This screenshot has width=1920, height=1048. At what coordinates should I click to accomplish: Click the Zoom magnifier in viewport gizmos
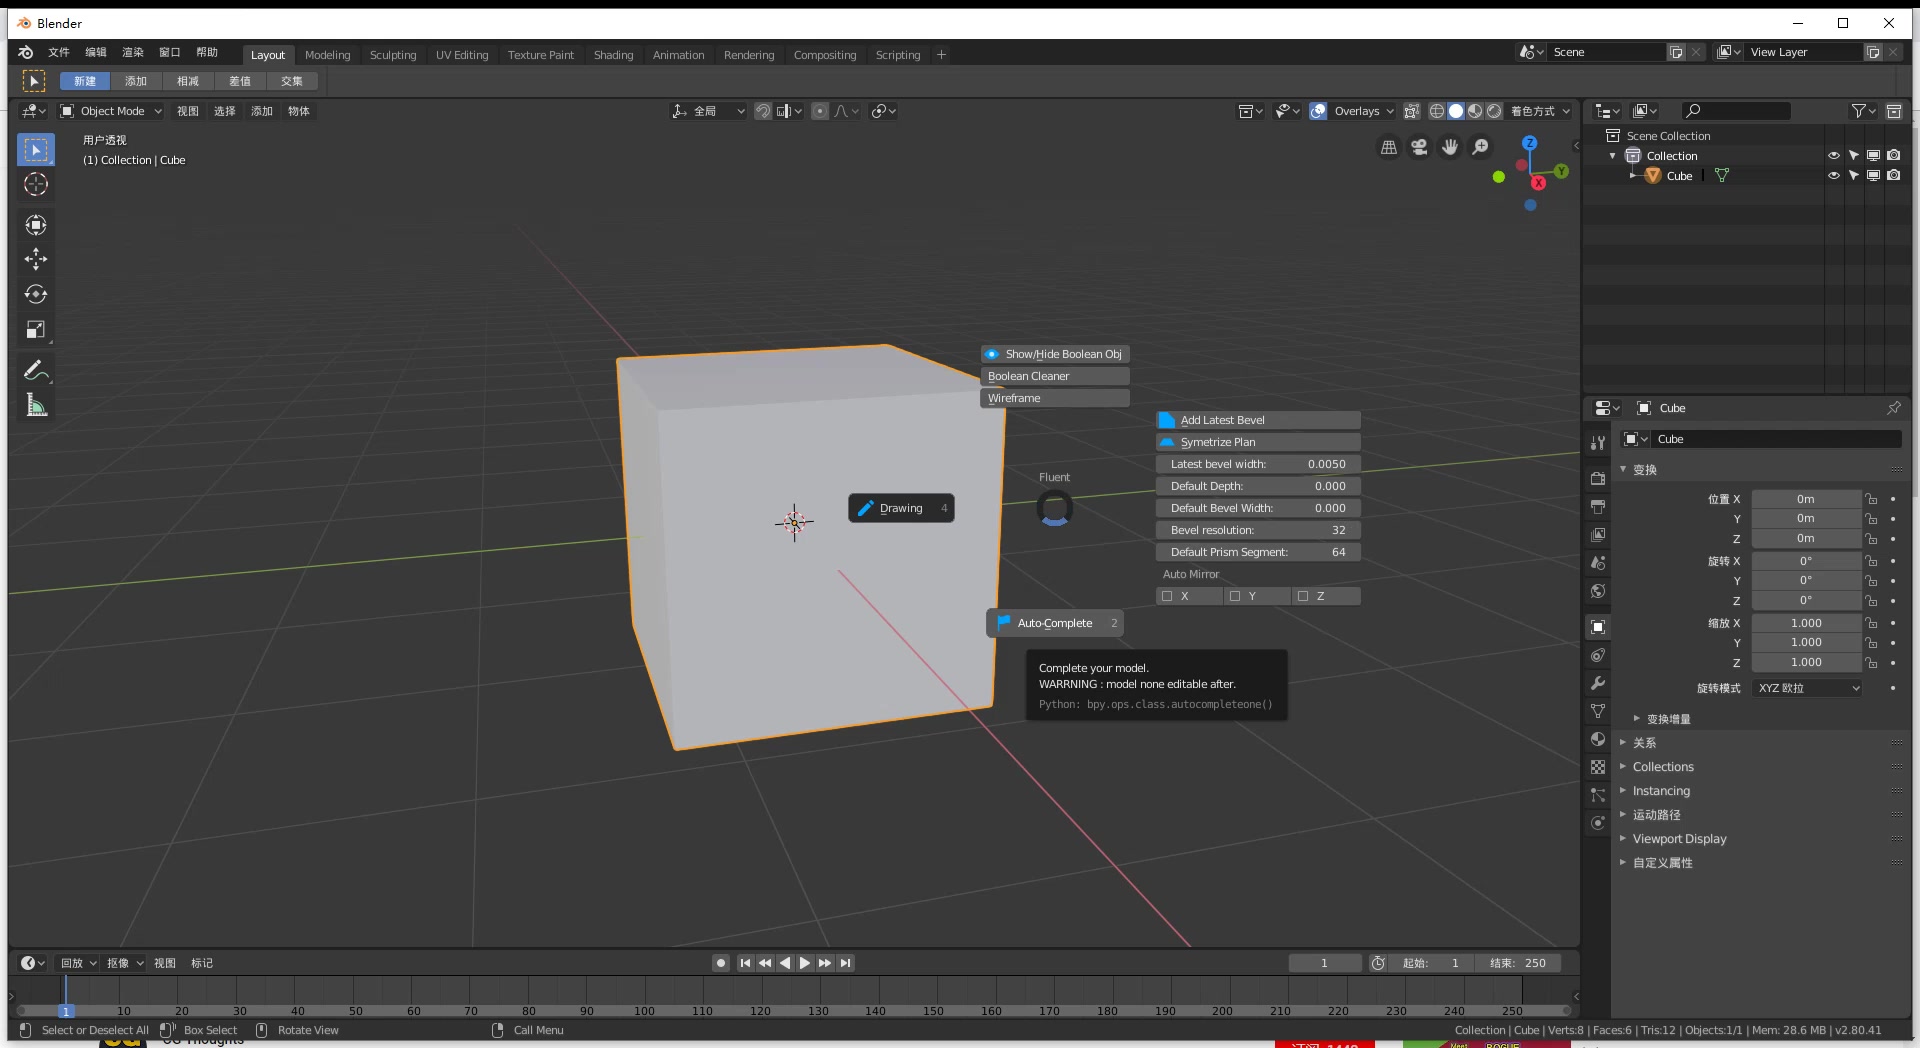point(1481,146)
